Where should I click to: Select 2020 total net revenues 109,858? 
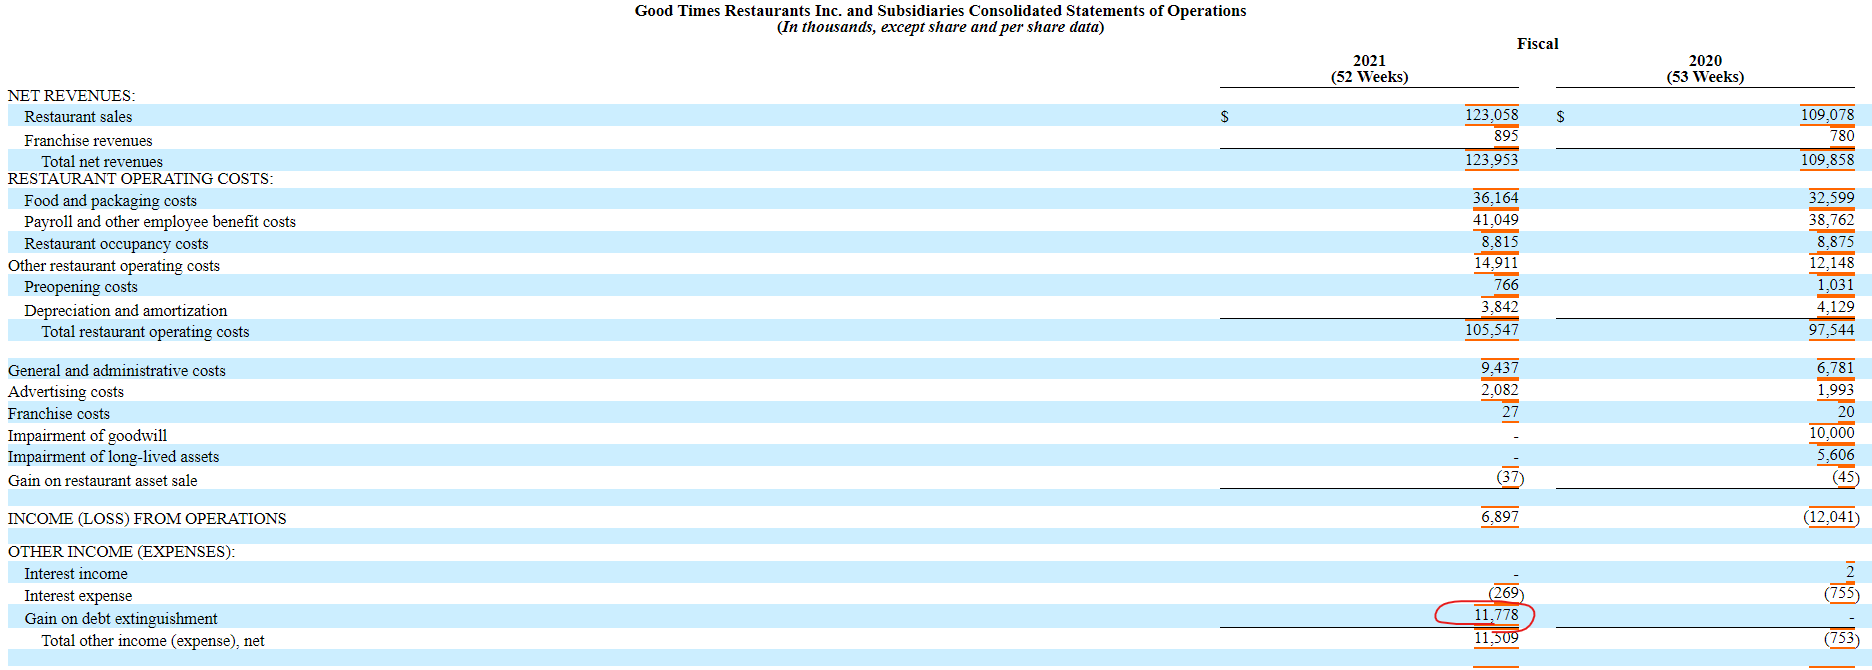1827,160
